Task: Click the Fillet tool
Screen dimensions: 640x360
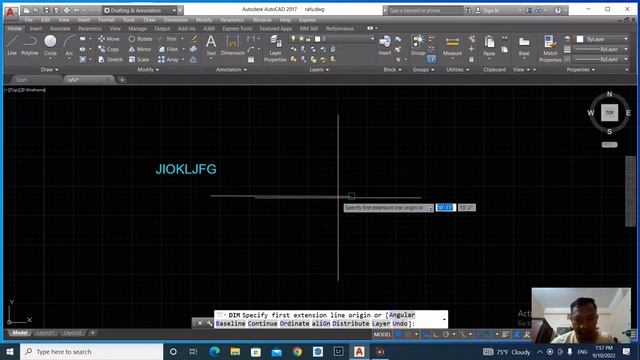Action: pyautogui.click(x=168, y=49)
